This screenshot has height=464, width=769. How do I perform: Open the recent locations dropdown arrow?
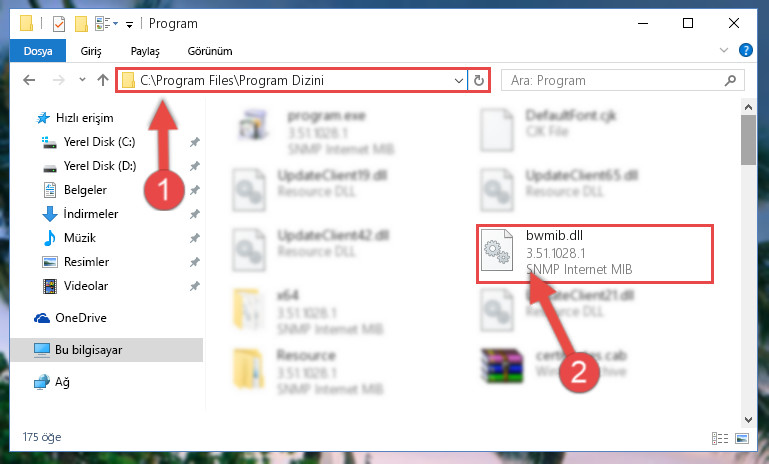82,79
